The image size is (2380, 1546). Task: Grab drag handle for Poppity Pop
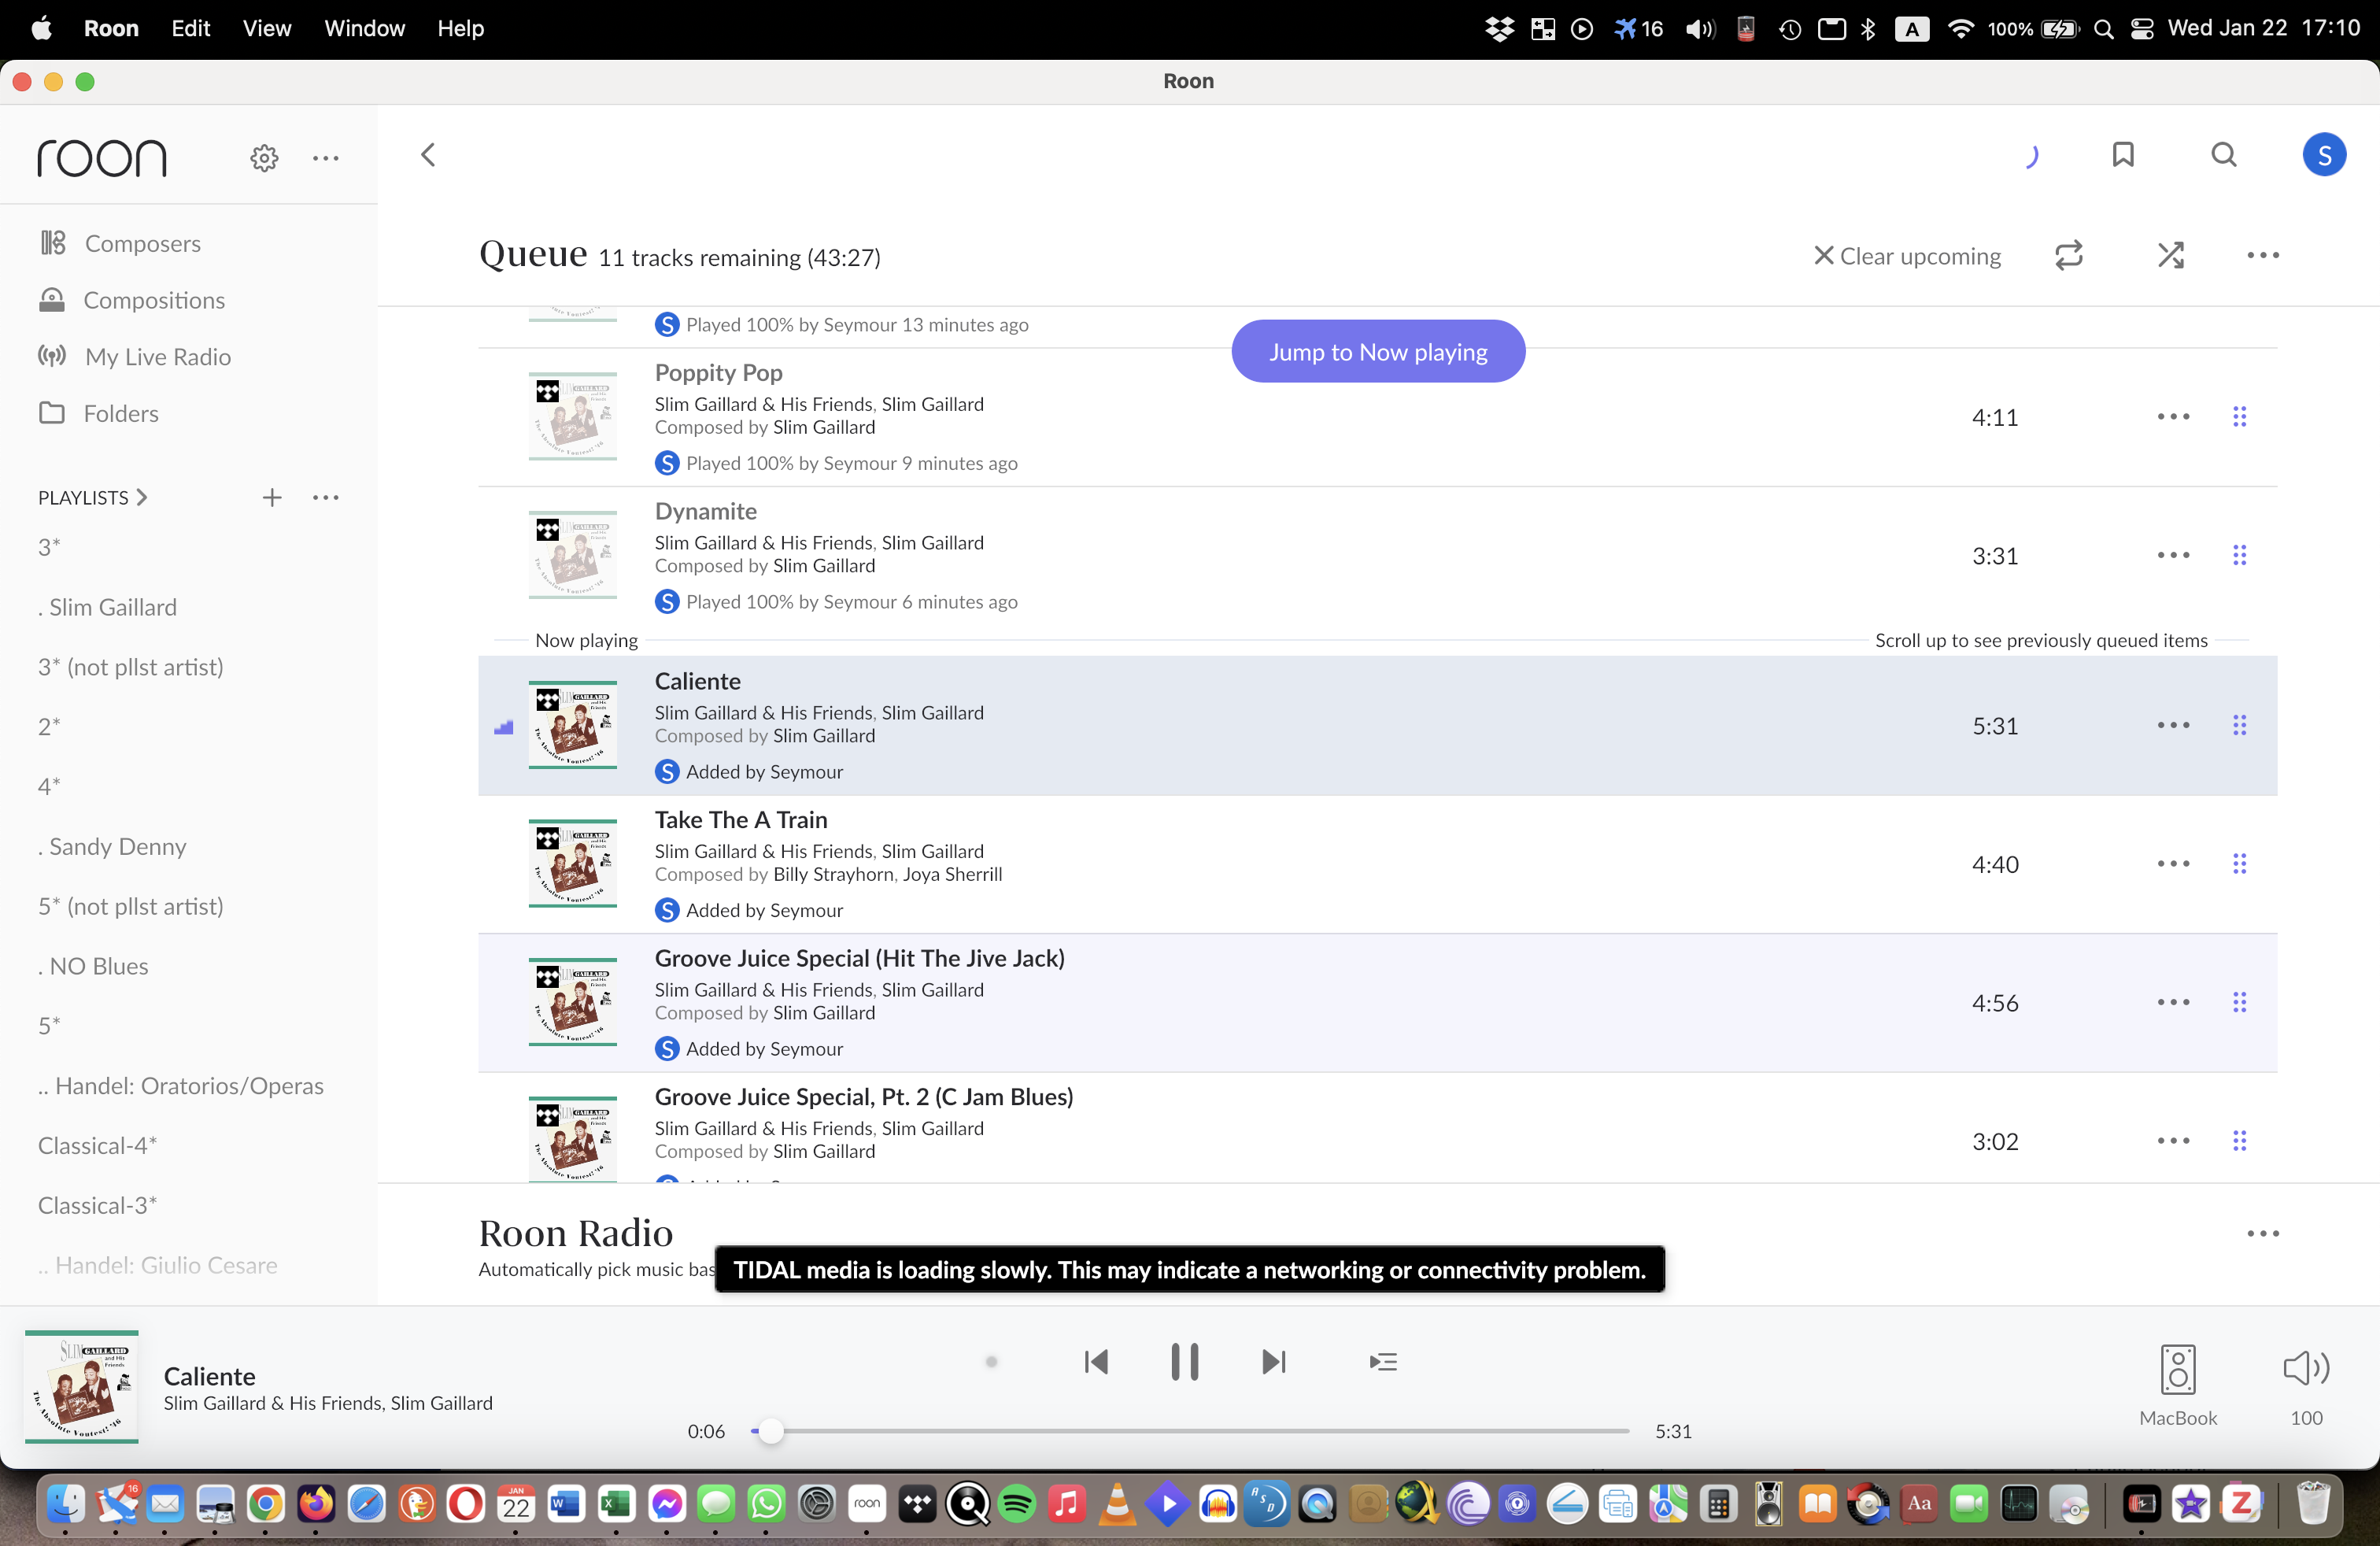click(x=2240, y=416)
